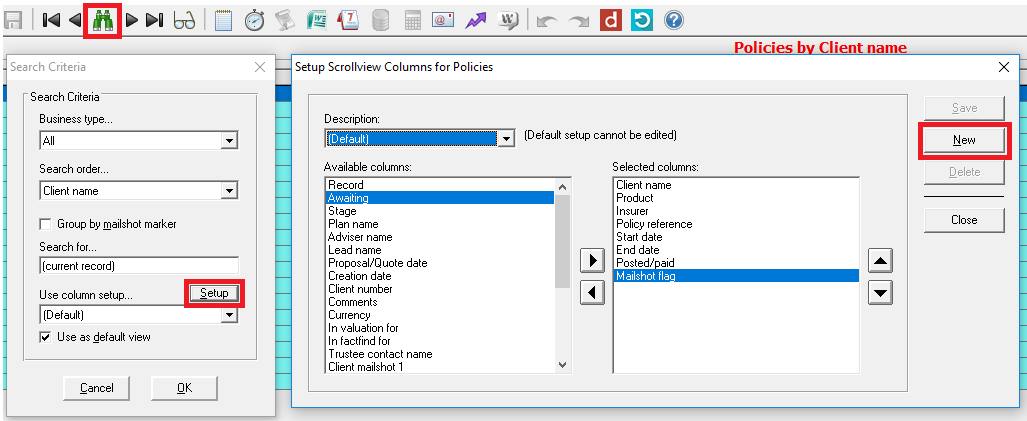Open the notepad icon in toolbar
The width and height of the screenshot is (1027, 421).
click(223, 20)
